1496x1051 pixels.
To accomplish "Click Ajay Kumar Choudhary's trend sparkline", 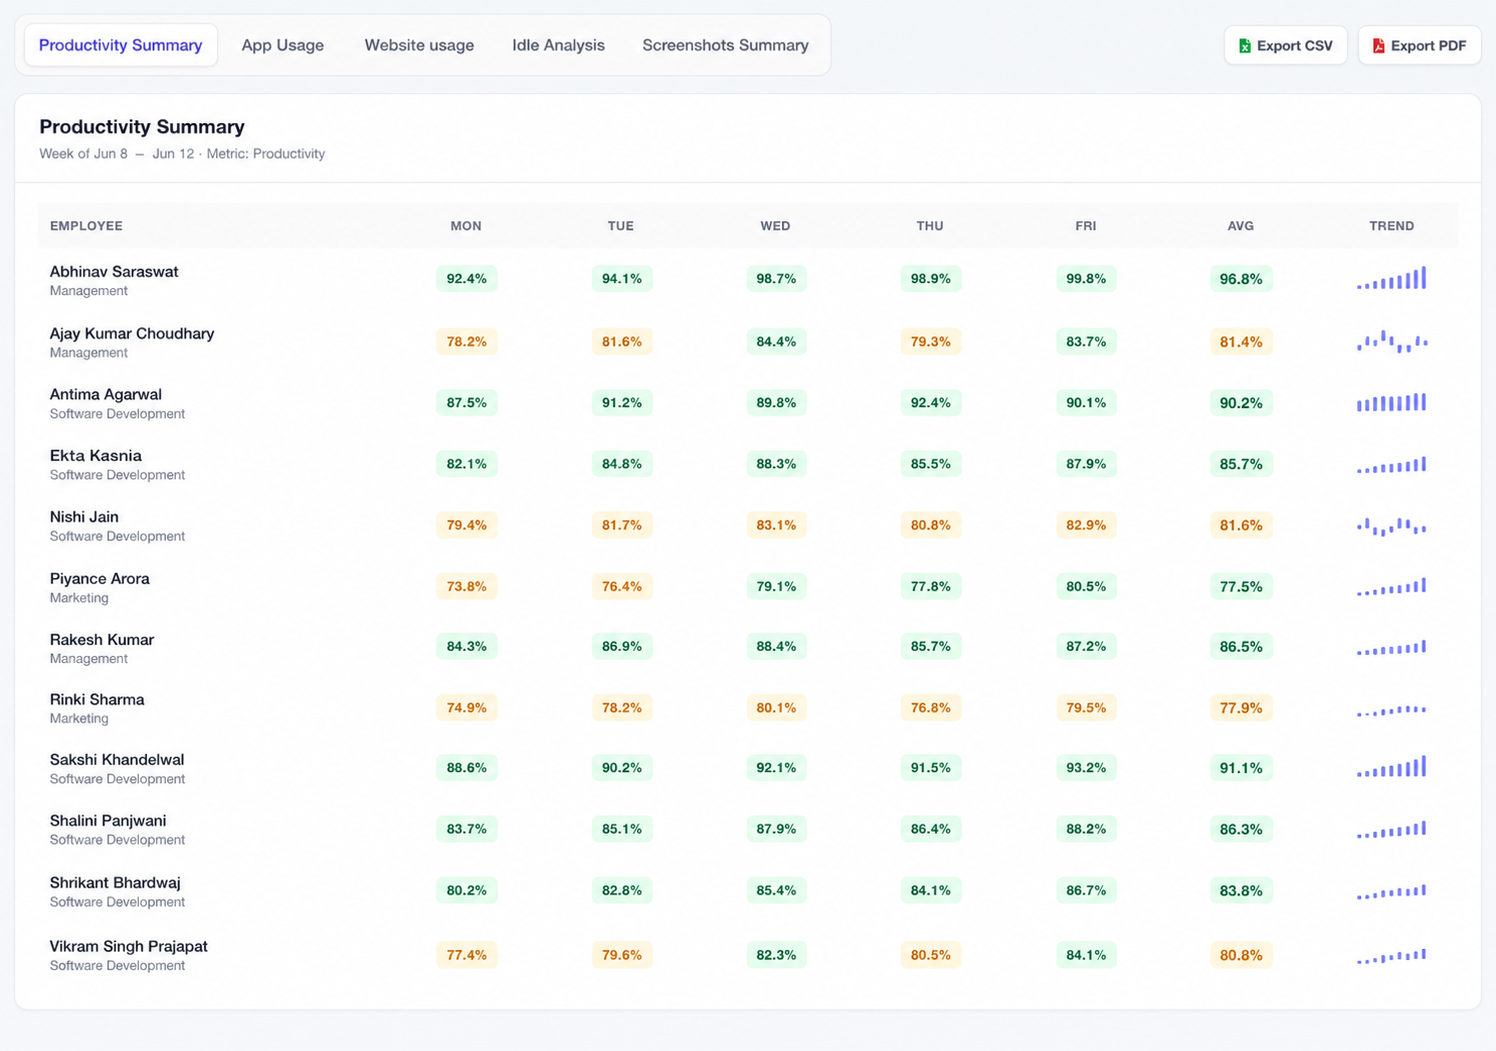I will point(1391,341).
